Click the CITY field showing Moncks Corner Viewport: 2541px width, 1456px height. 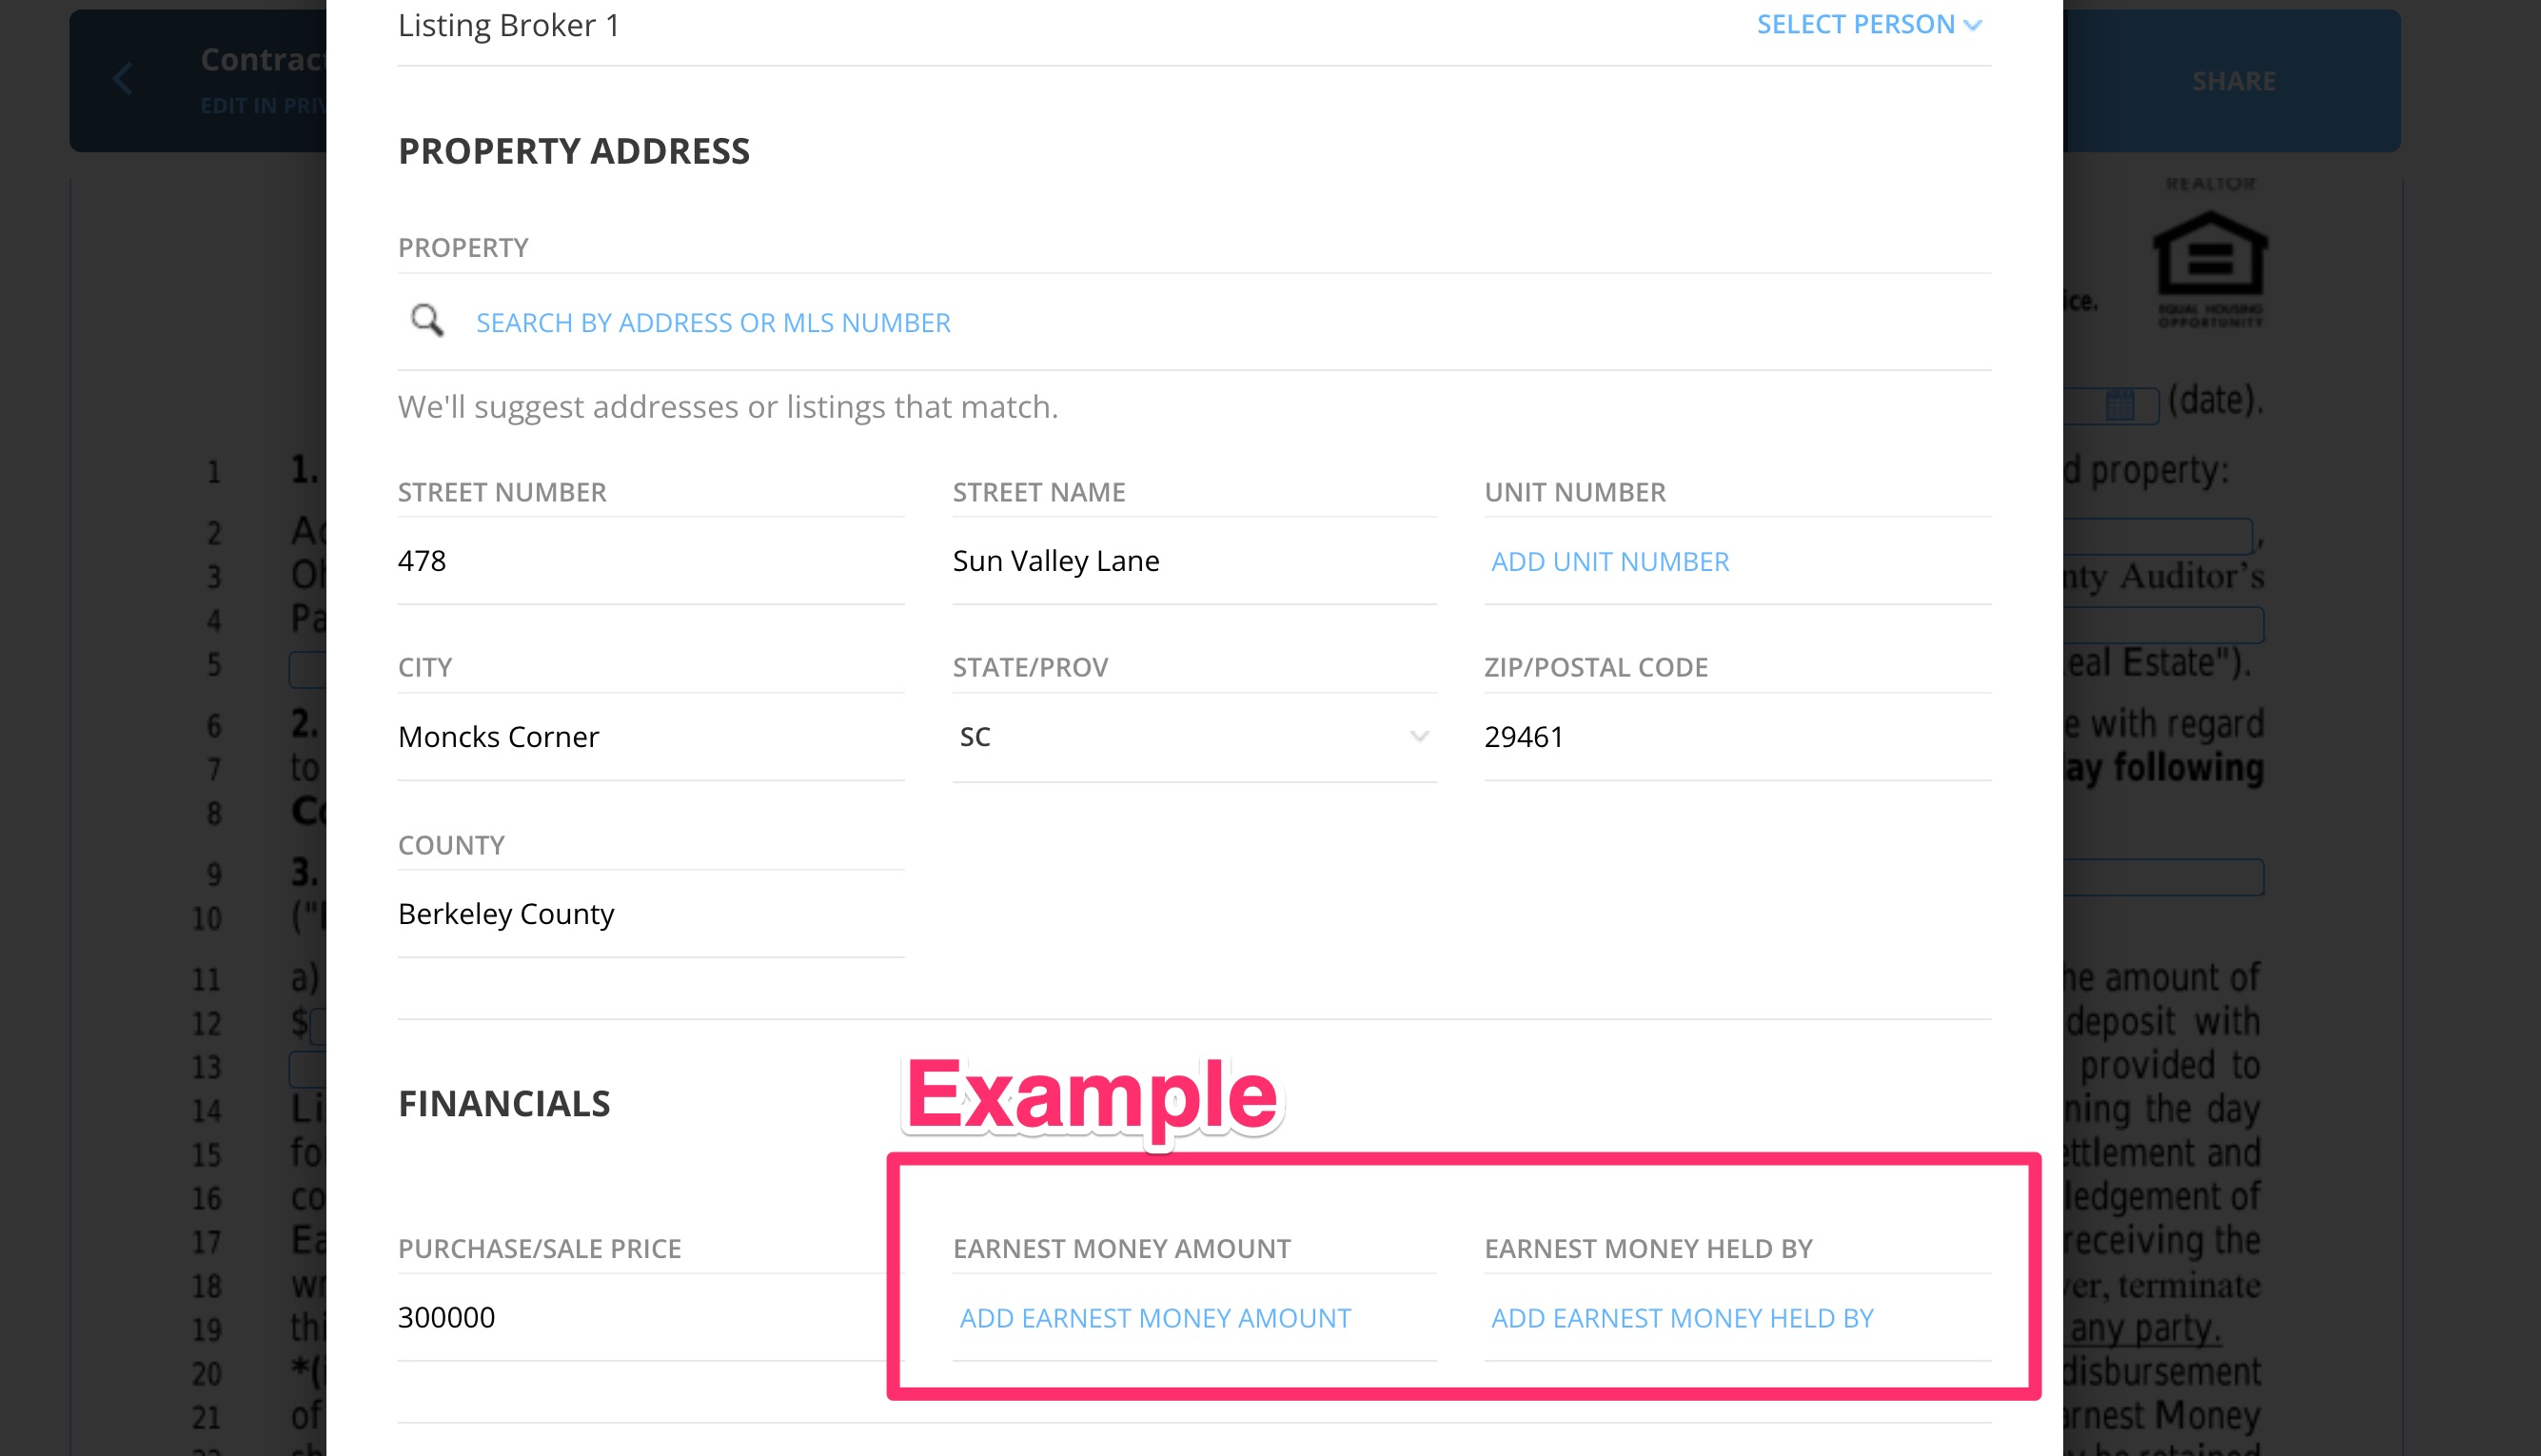point(650,737)
